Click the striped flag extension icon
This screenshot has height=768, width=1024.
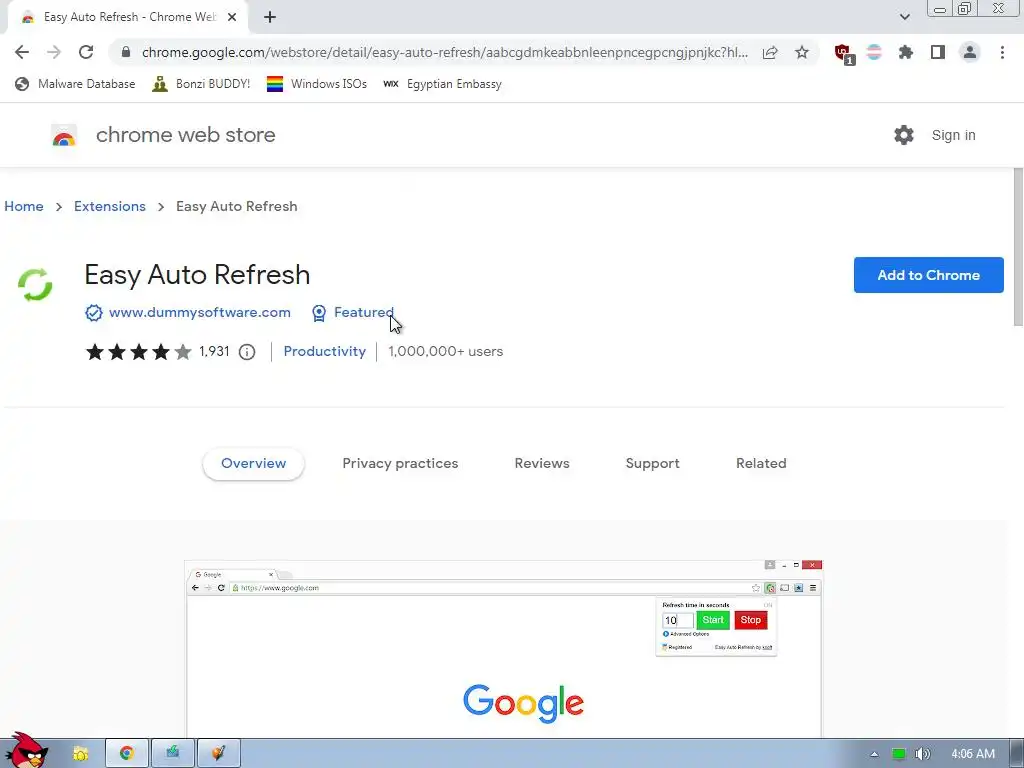(874, 52)
